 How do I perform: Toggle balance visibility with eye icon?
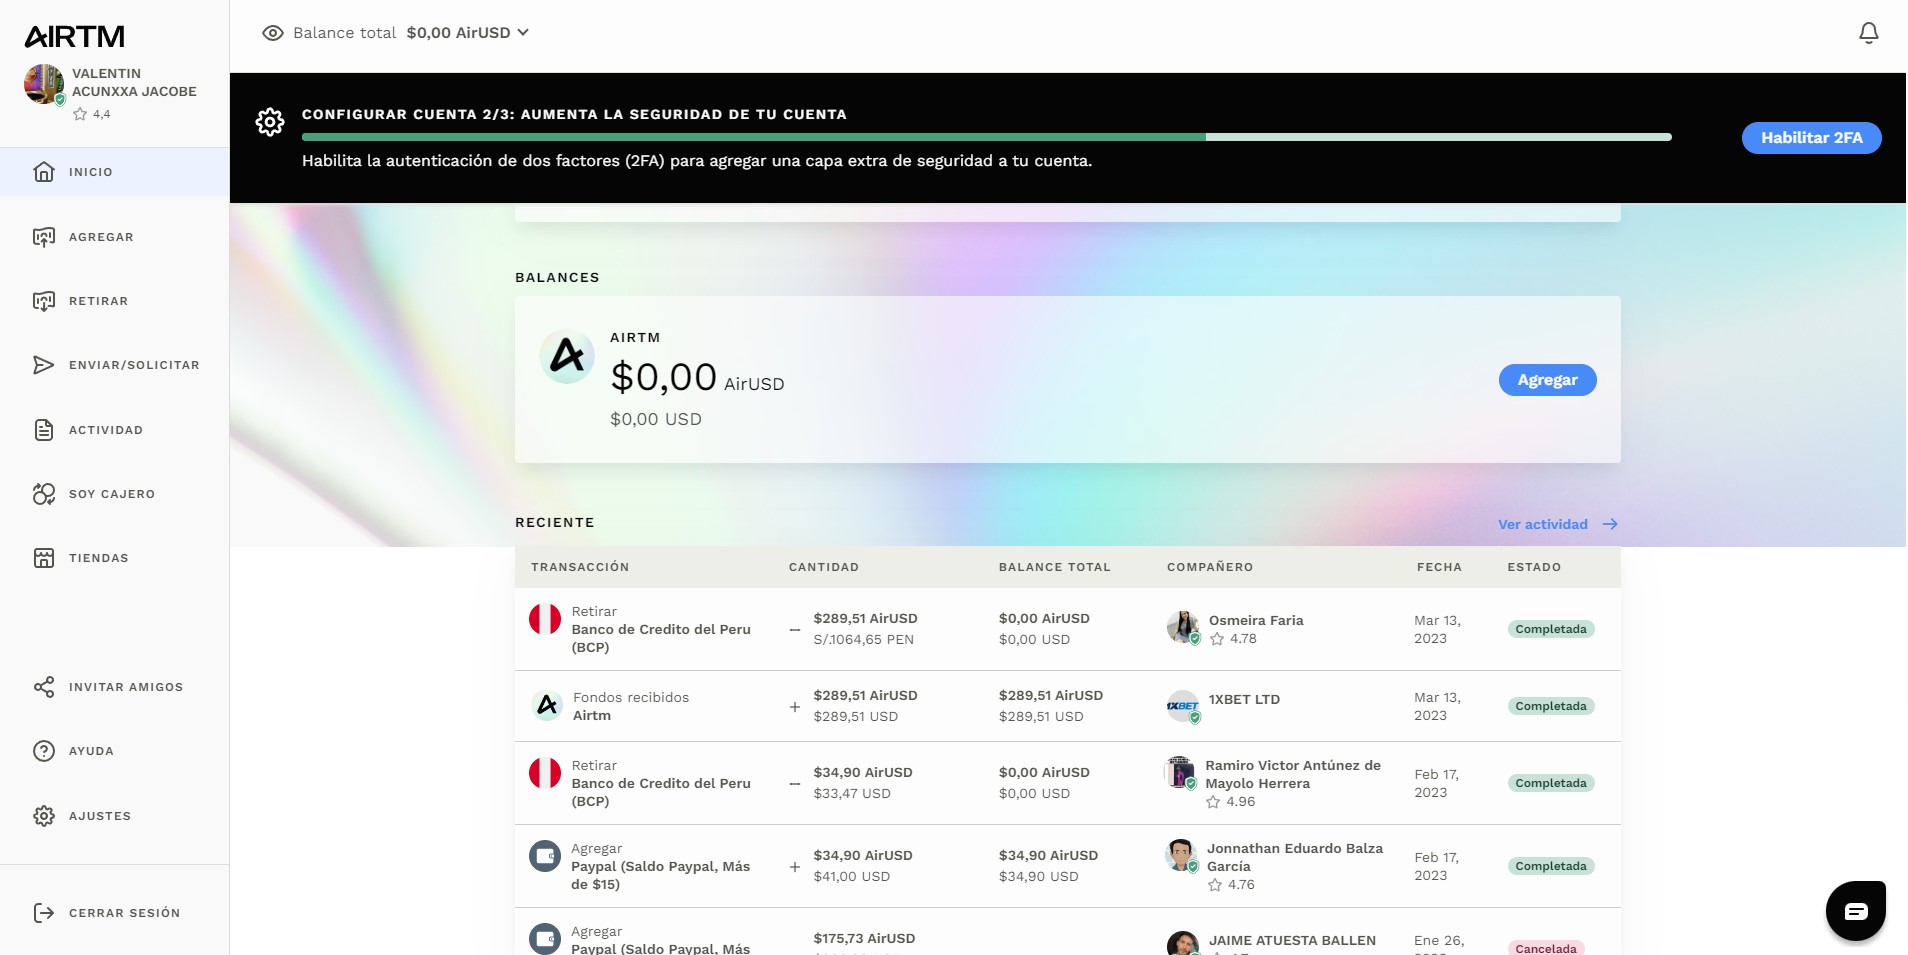coord(272,33)
